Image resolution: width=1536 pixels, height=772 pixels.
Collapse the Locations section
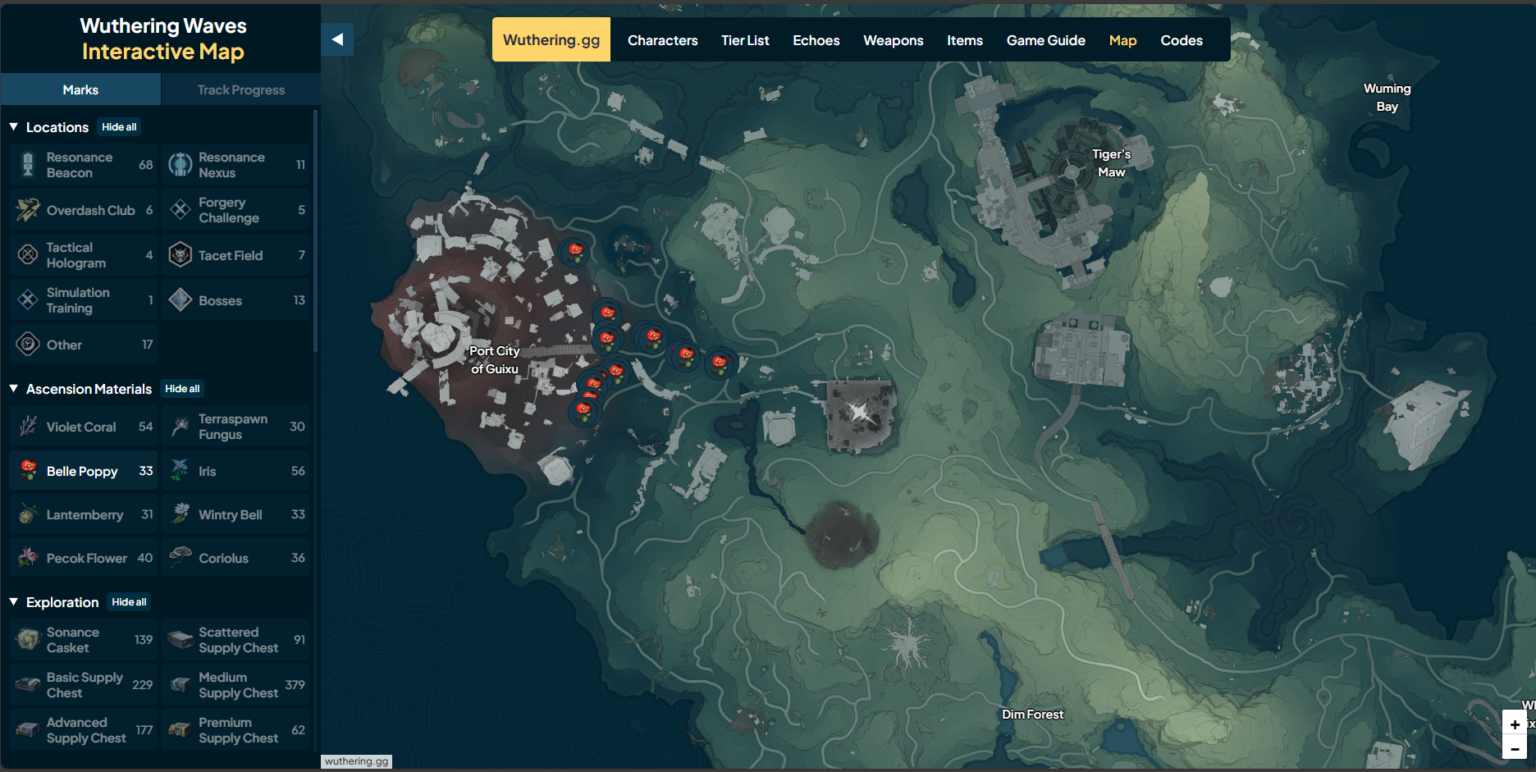pos(12,127)
